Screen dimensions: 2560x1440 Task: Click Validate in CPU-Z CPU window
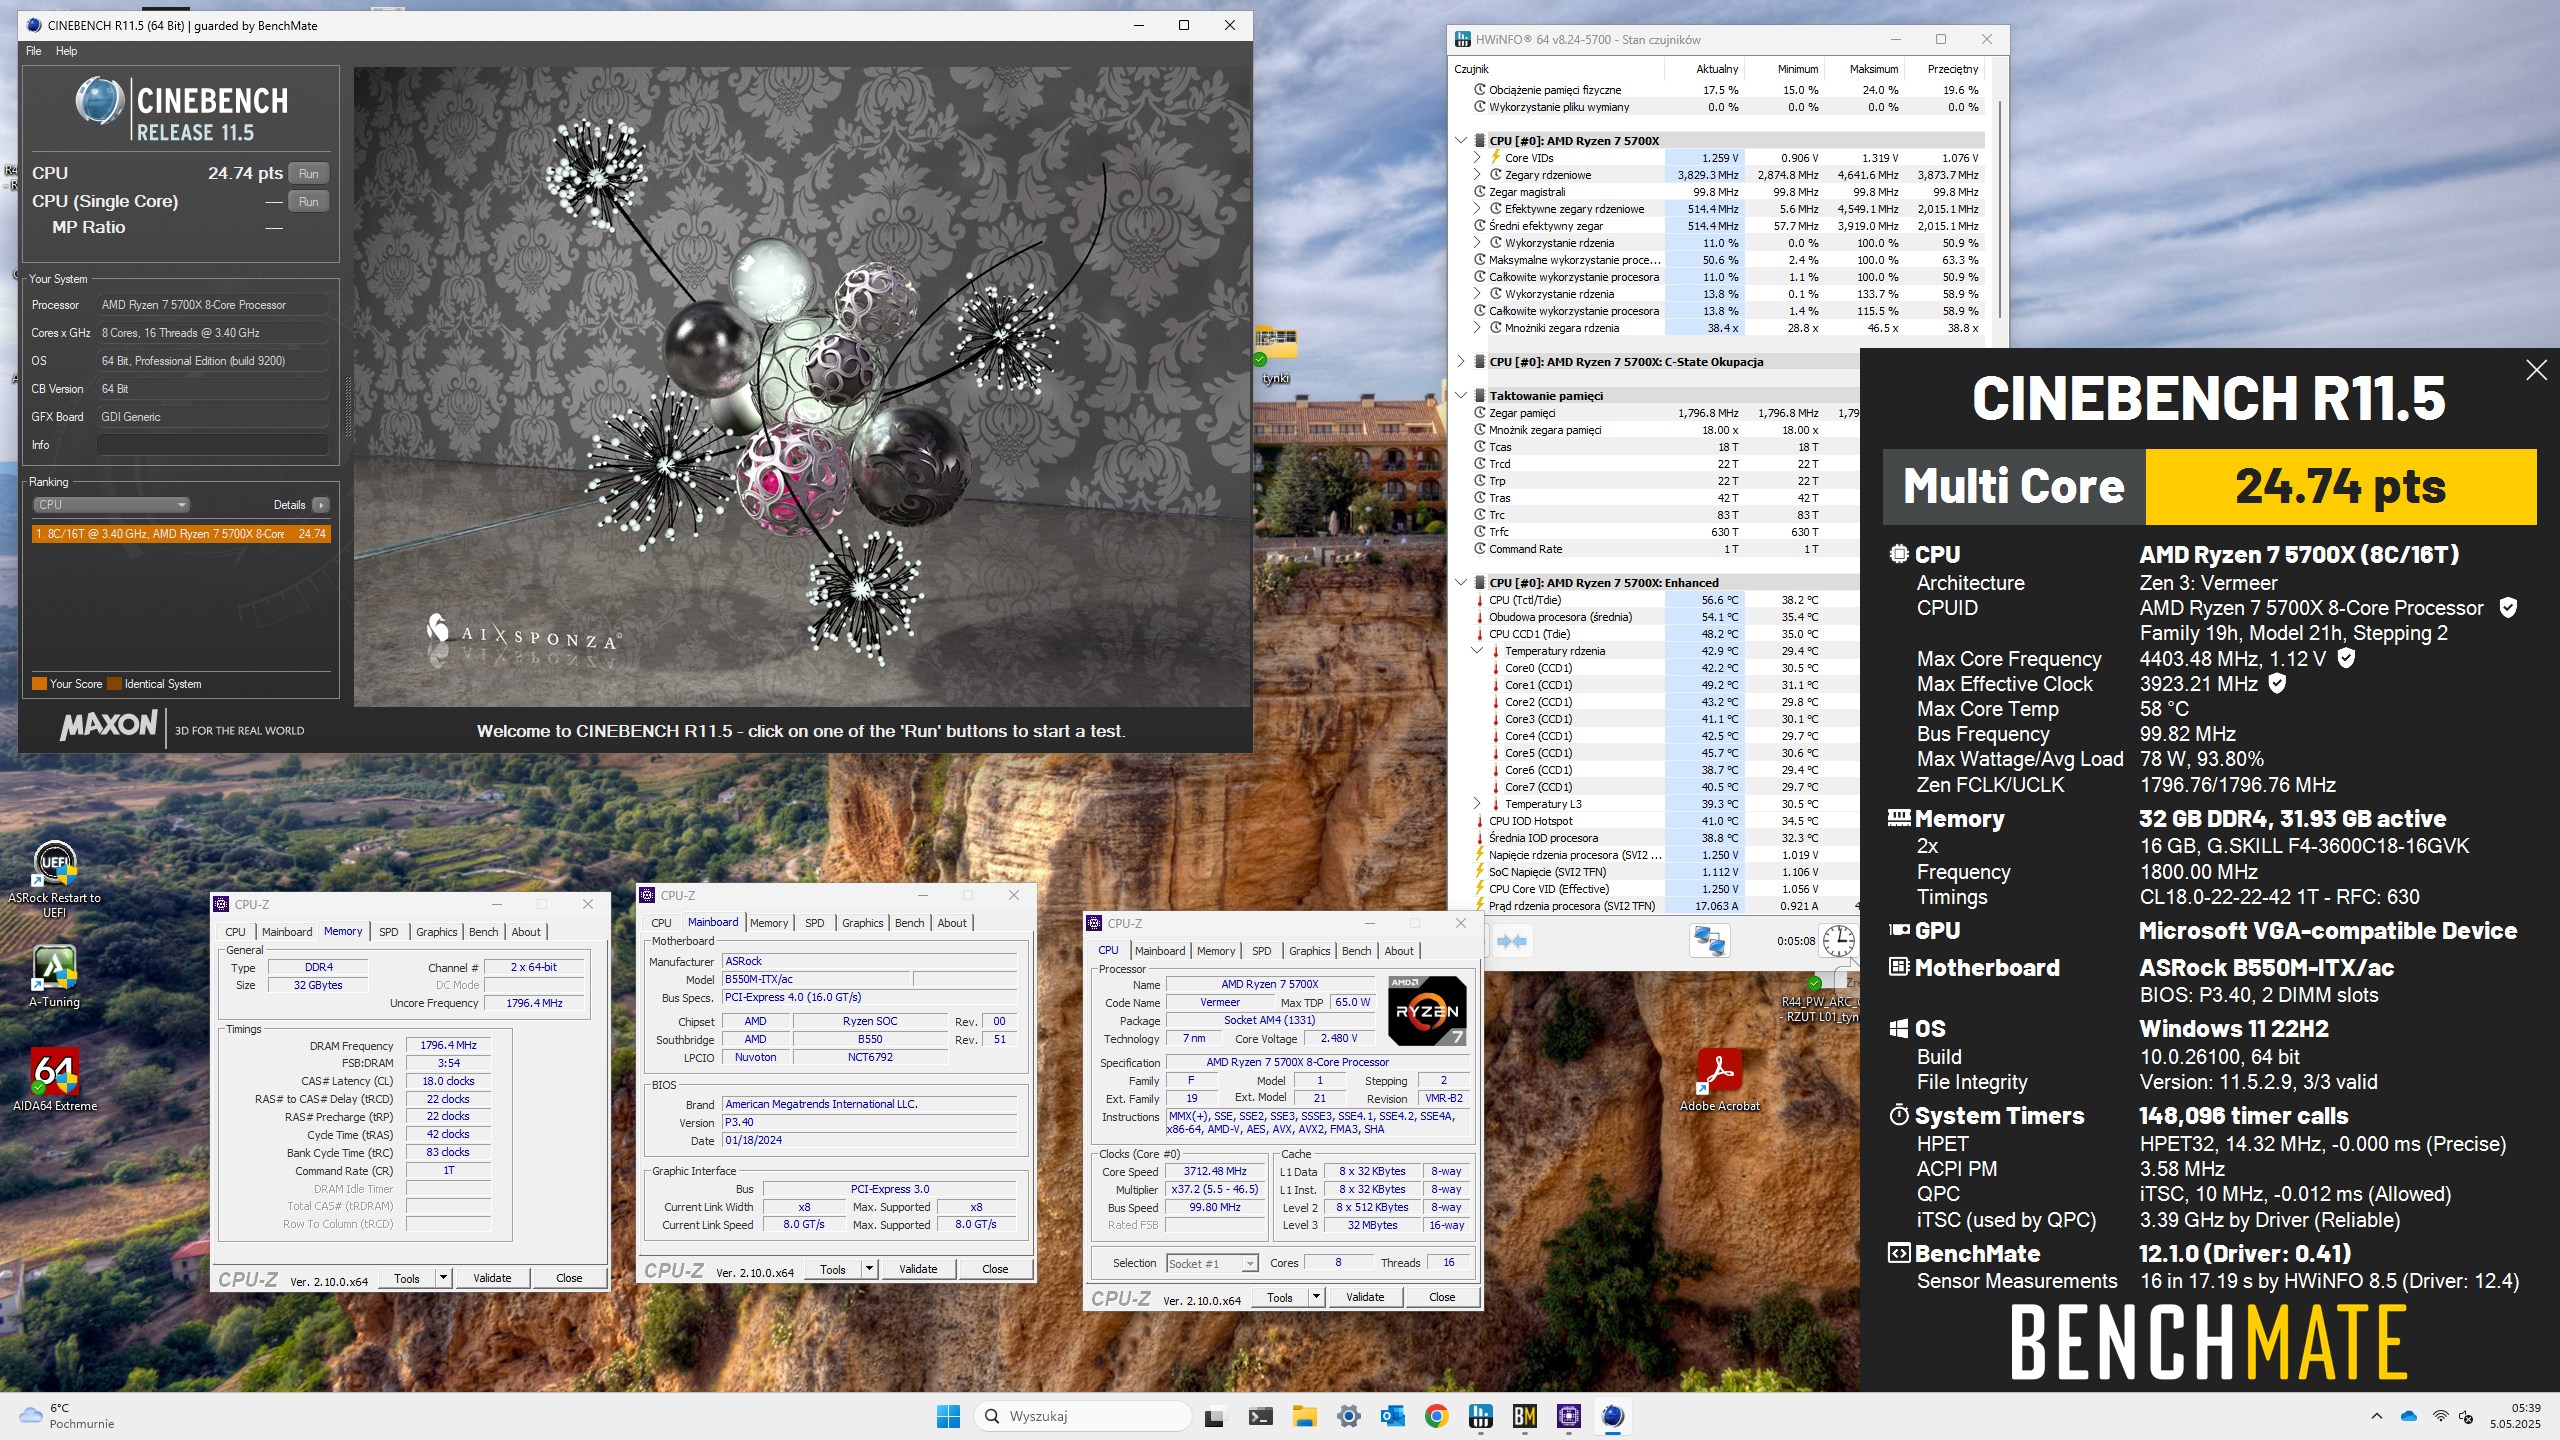click(x=1365, y=1297)
